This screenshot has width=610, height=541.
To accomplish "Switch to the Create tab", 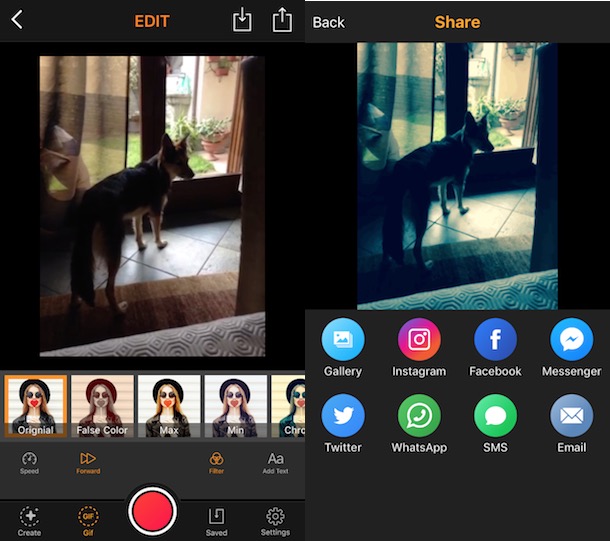I will (30, 521).
